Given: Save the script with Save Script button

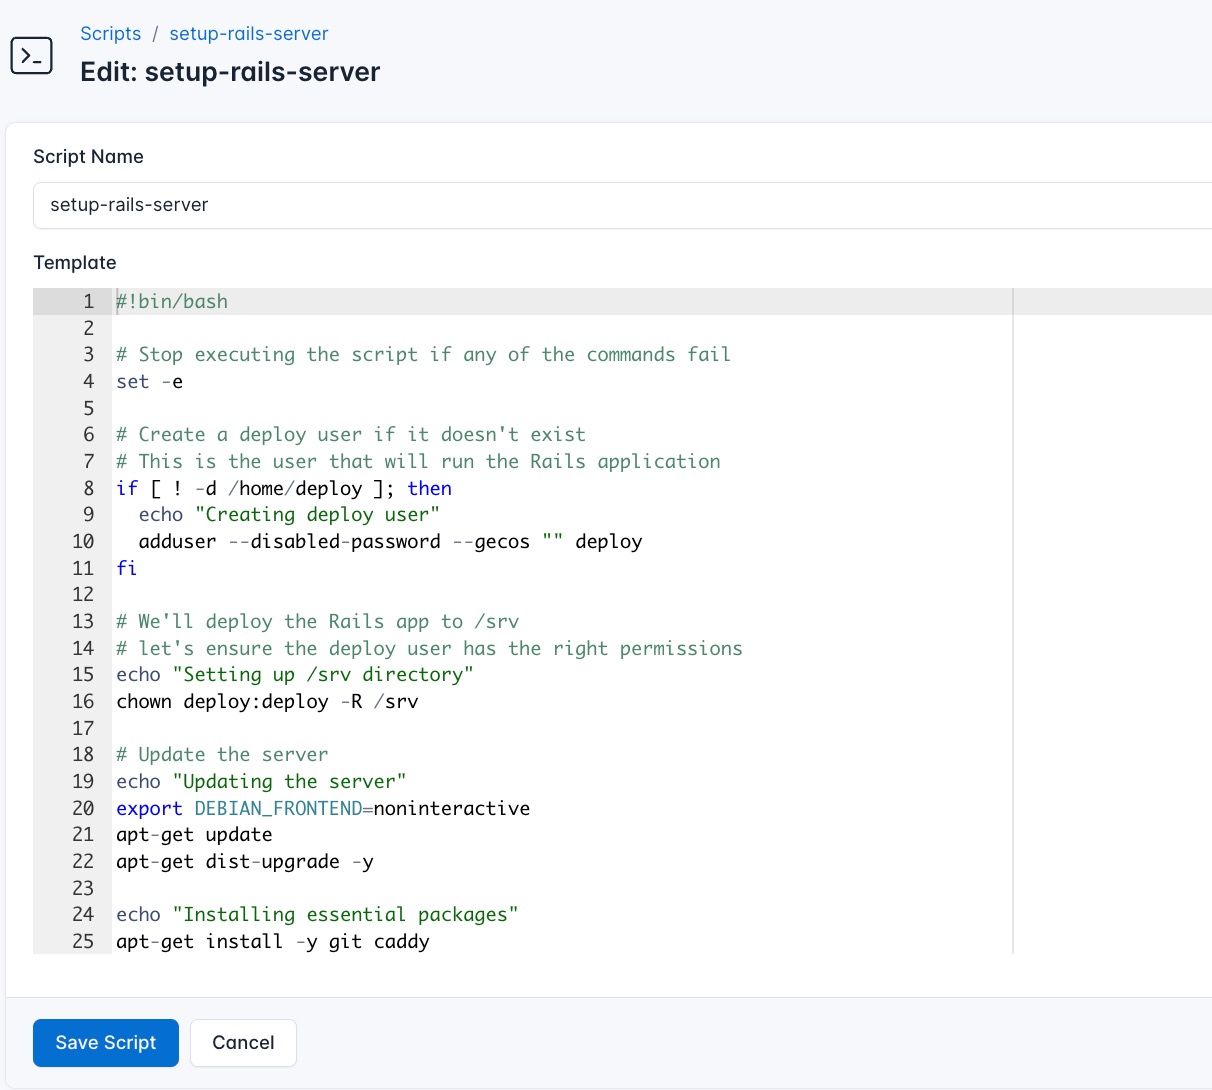Looking at the screenshot, I should tap(106, 1043).
